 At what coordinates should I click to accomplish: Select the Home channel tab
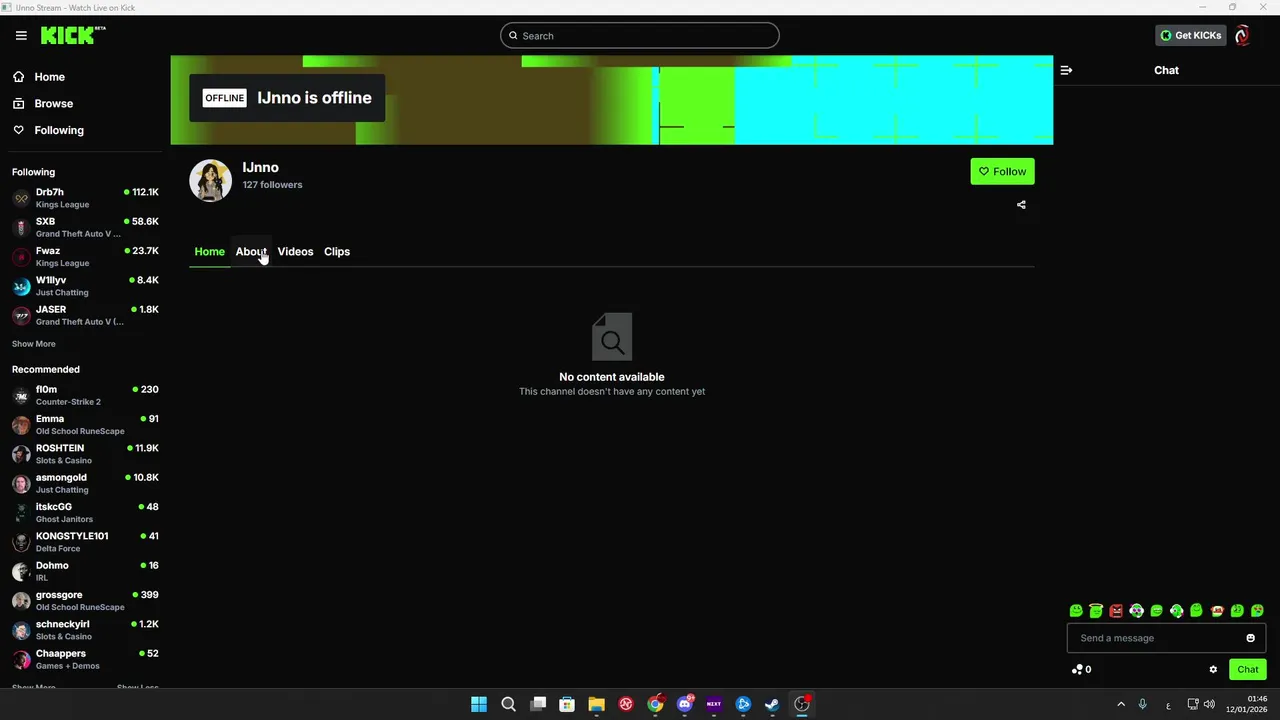click(209, 252)
